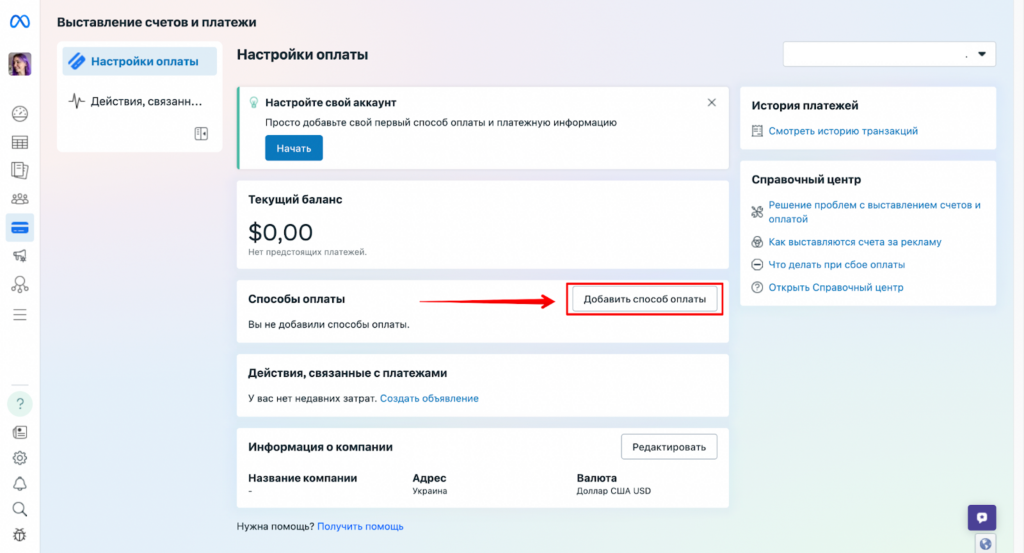Open the search magnifier icon

coord(20,509)
